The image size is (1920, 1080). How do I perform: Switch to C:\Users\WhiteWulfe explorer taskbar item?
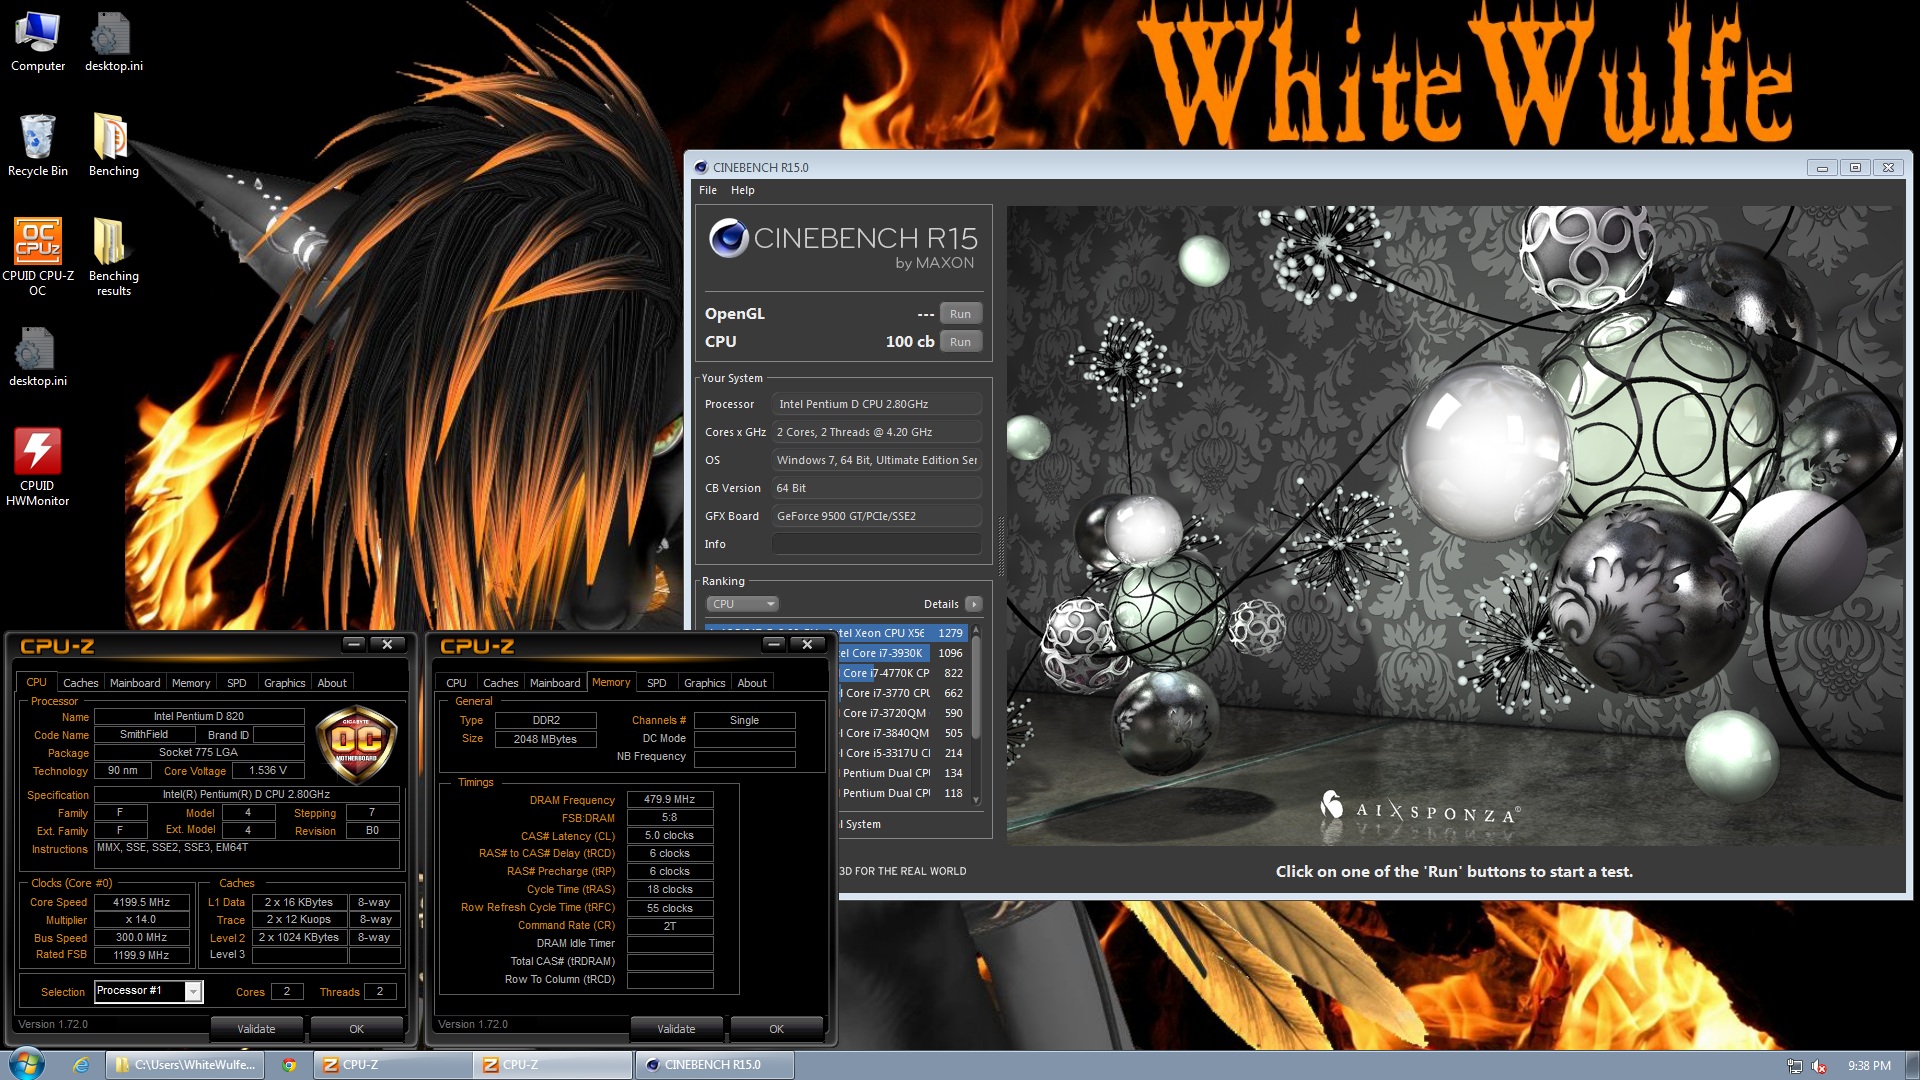[x=186, y=1065]
